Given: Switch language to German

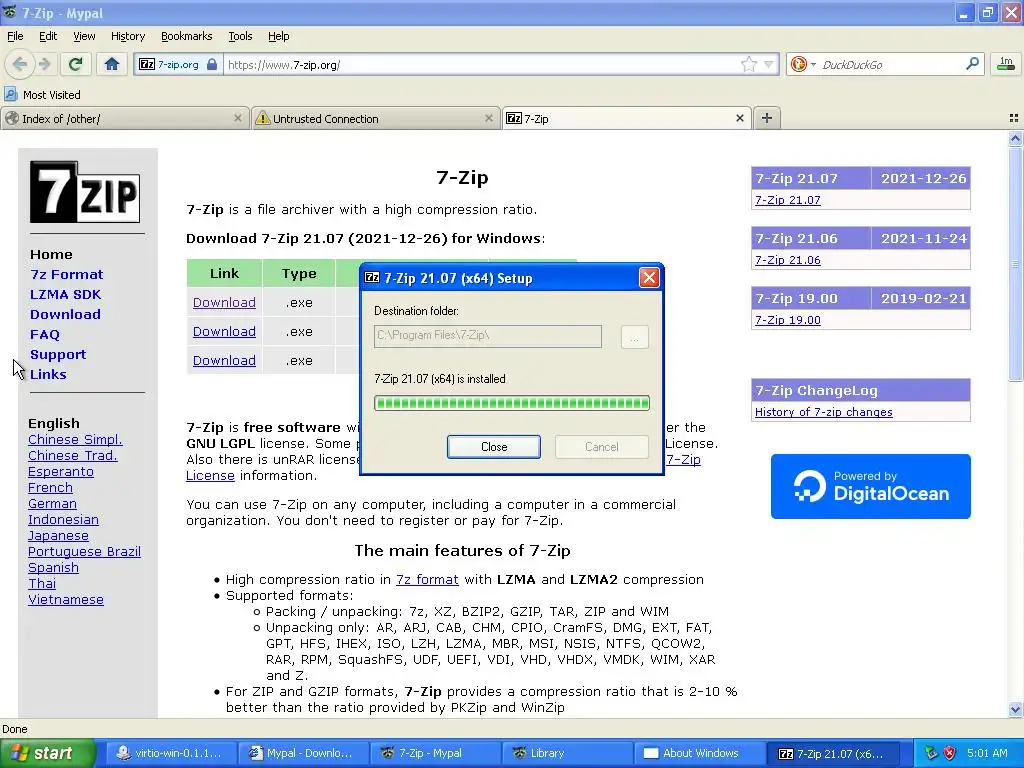Looking at the screenshot, I should [52, 504].
